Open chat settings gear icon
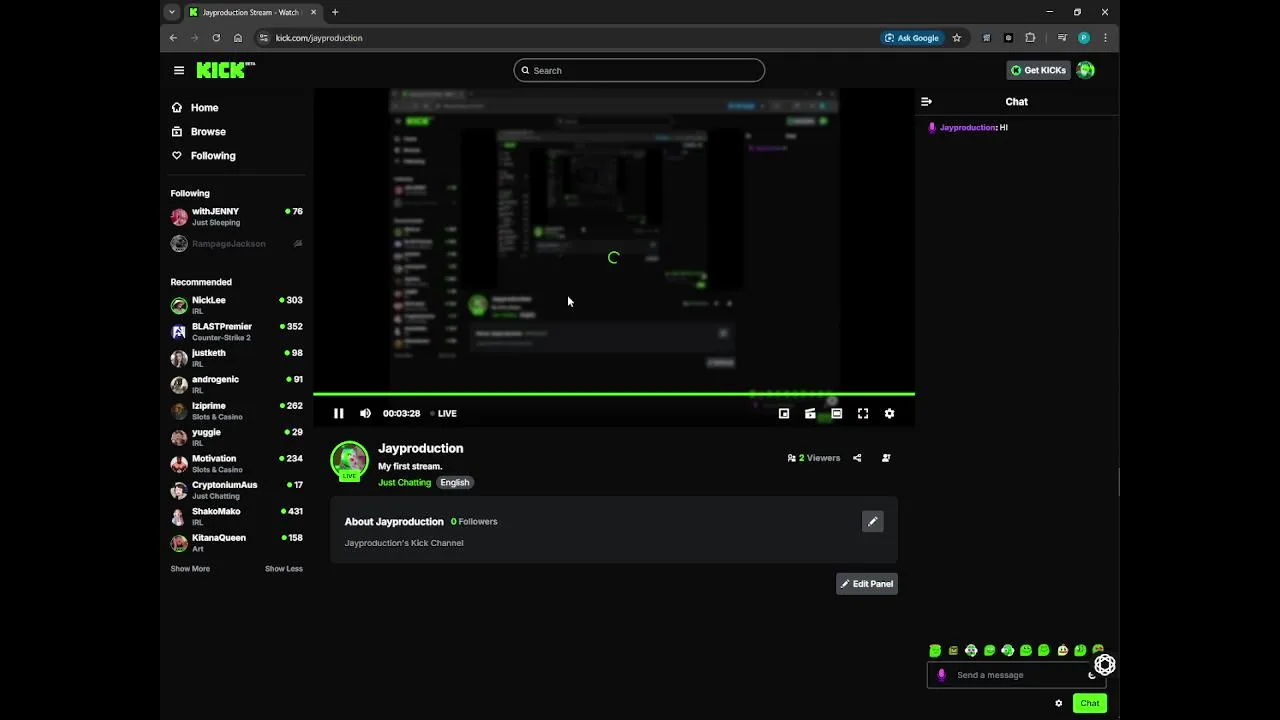Image resolution: width=1280 pixels, height=720 pixels. [1059, 703]
